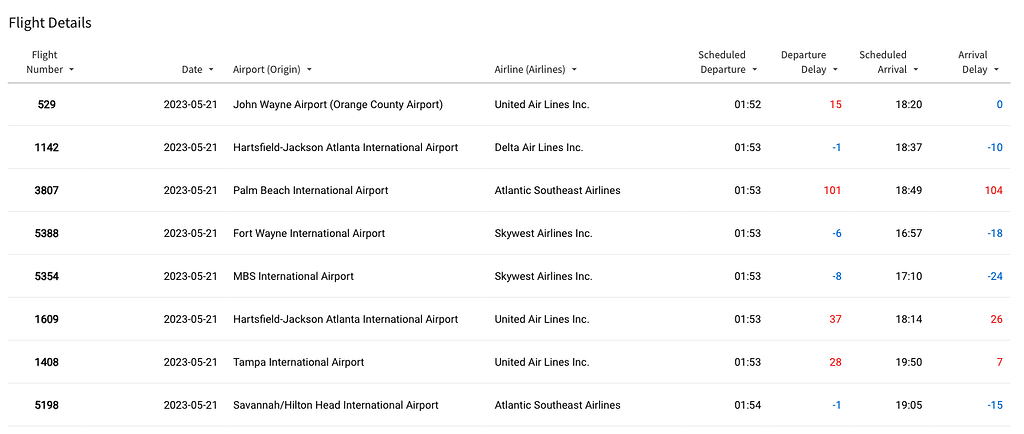1024x434 pixels.
Task: Click the Scheduled Arrival column dropdown arrow
Action: pyautogui.click(x=916, y=70)
